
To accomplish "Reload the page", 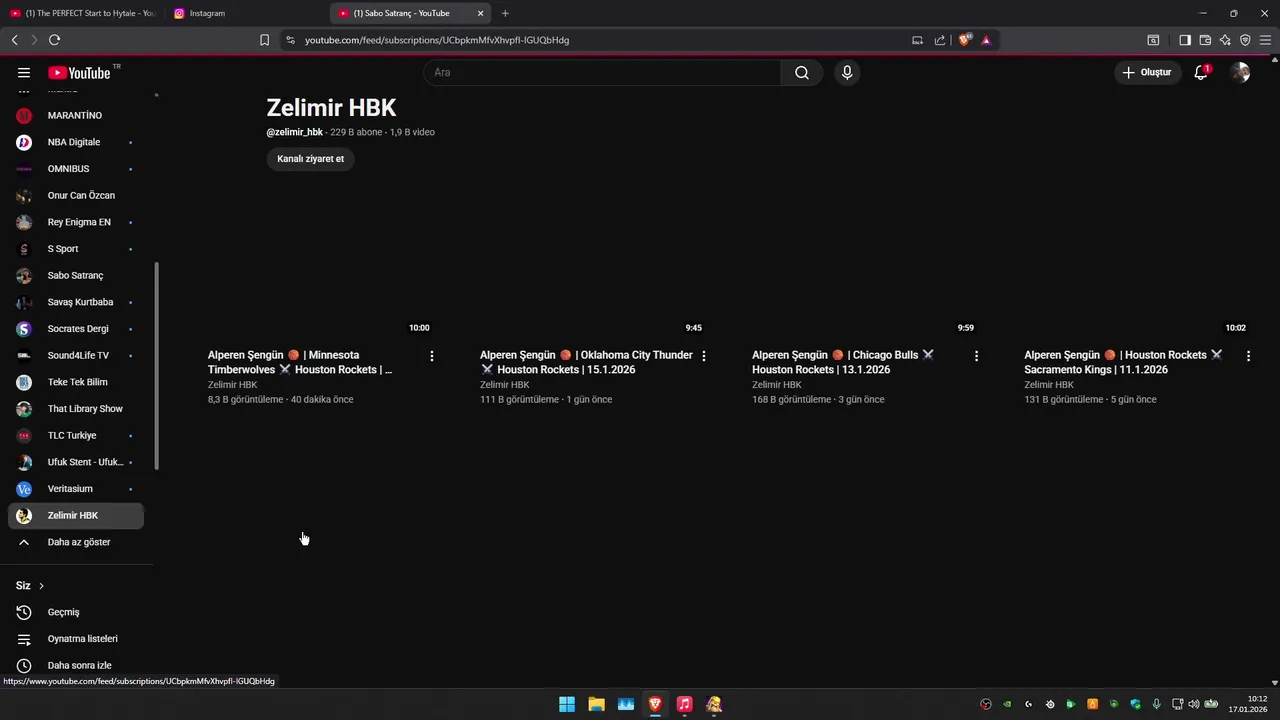I will (x=54, y=40).
